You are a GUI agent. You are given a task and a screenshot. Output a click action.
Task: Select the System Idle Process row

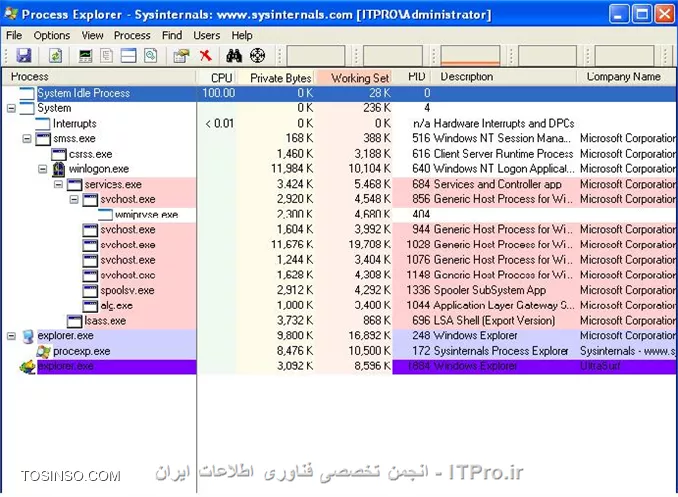coord(339,93)
